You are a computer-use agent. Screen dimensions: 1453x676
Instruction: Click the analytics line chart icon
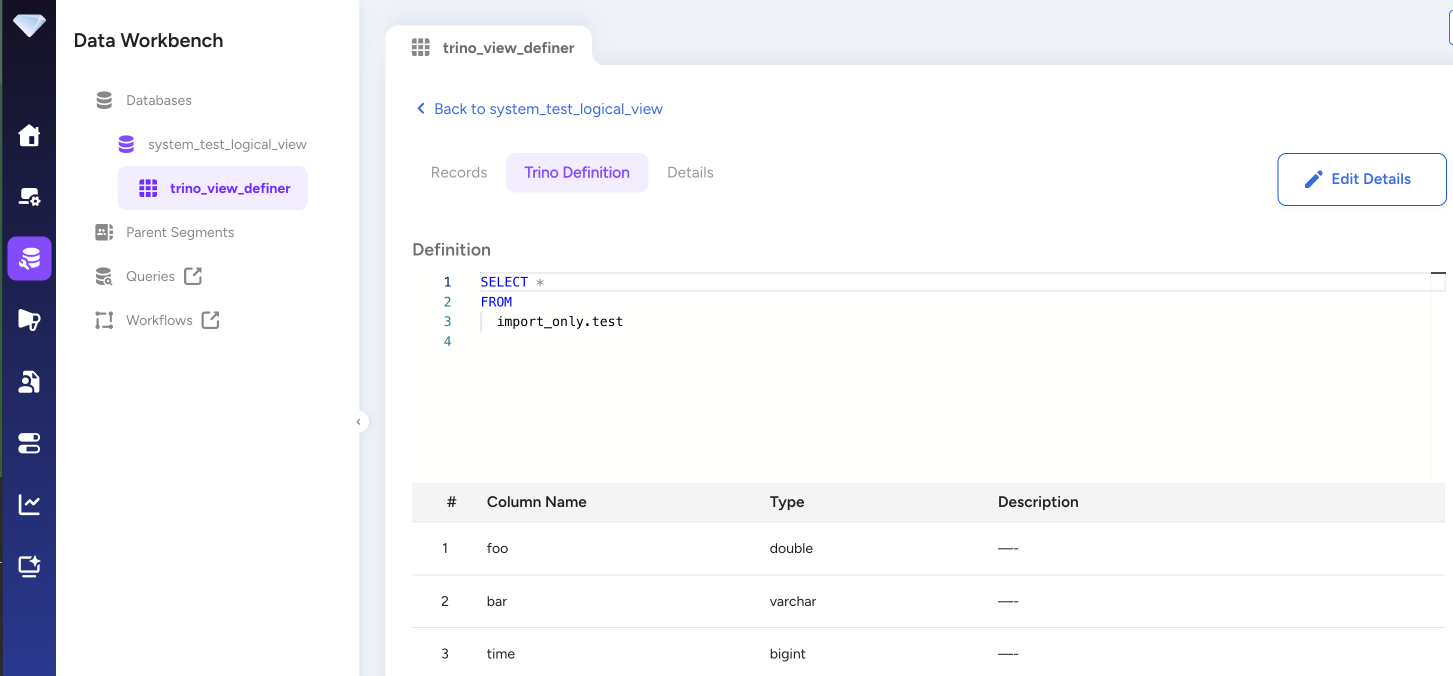pyautogui.click(x=29, y=505)
